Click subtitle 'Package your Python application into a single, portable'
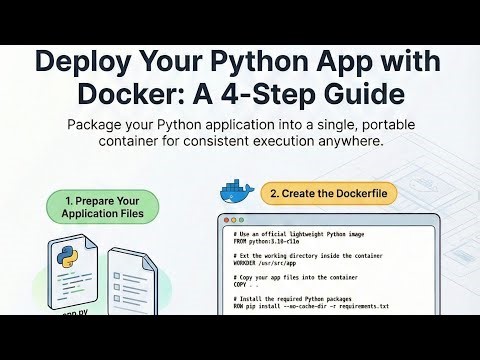Screen dimensions: 480x360 [x=241, y=125]
